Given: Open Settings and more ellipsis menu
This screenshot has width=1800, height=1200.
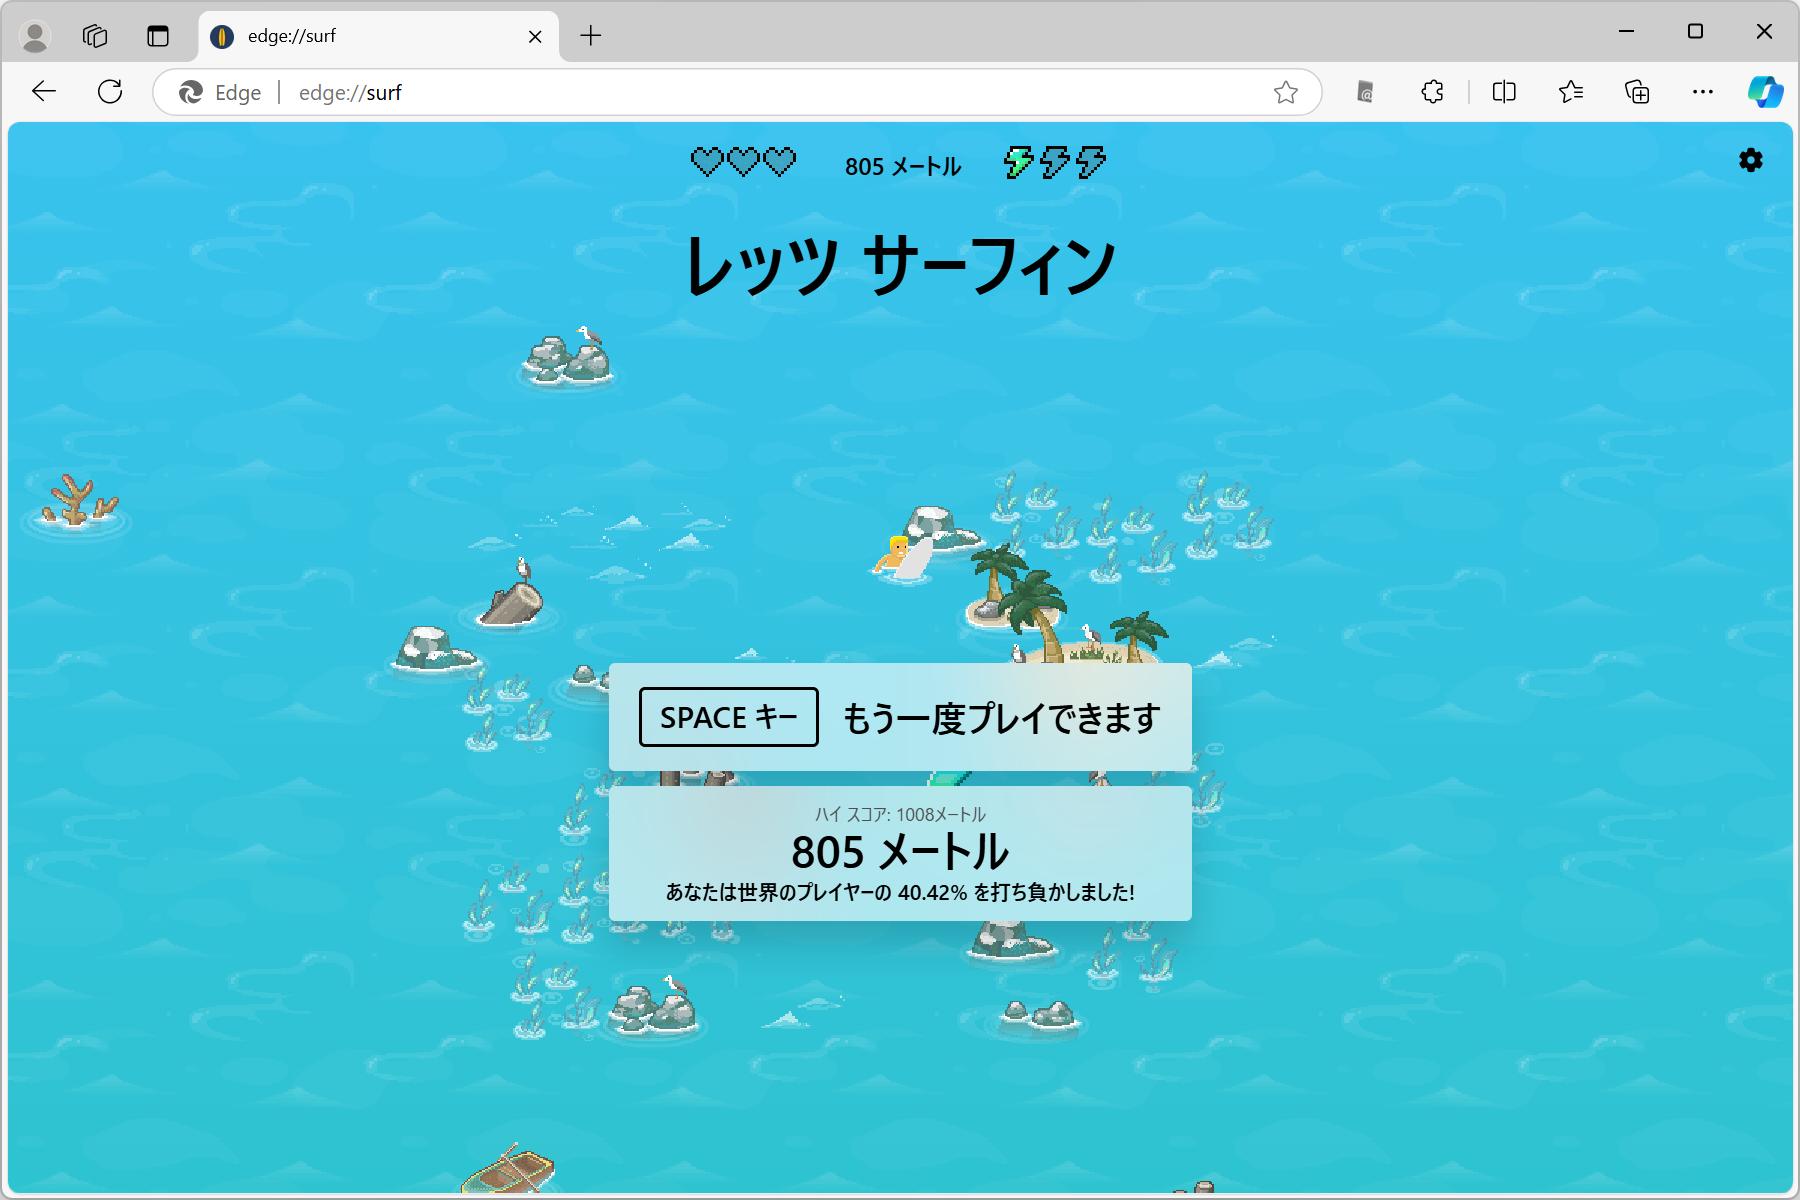Looking at the screenshot, I should [x=1703, y=92].
